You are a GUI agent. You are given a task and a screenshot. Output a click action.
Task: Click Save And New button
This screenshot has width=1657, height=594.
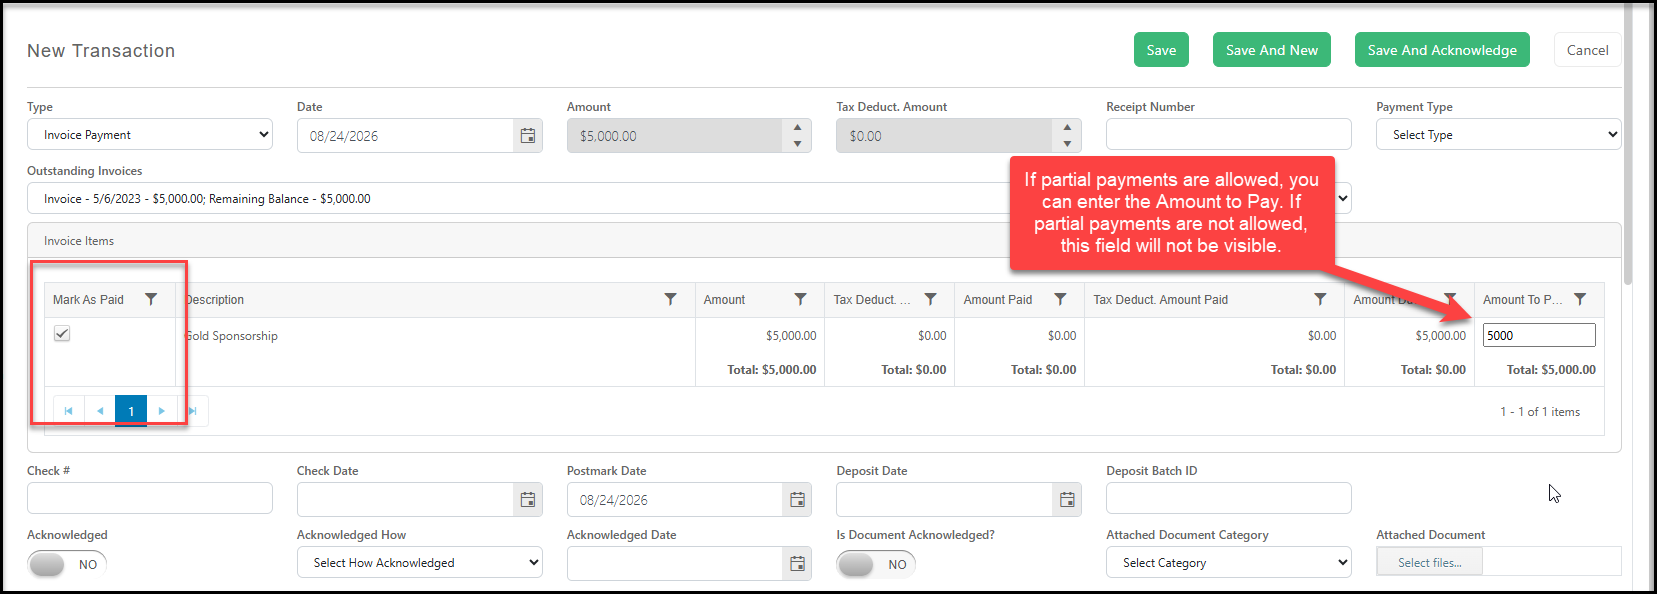click(1272, 50)
